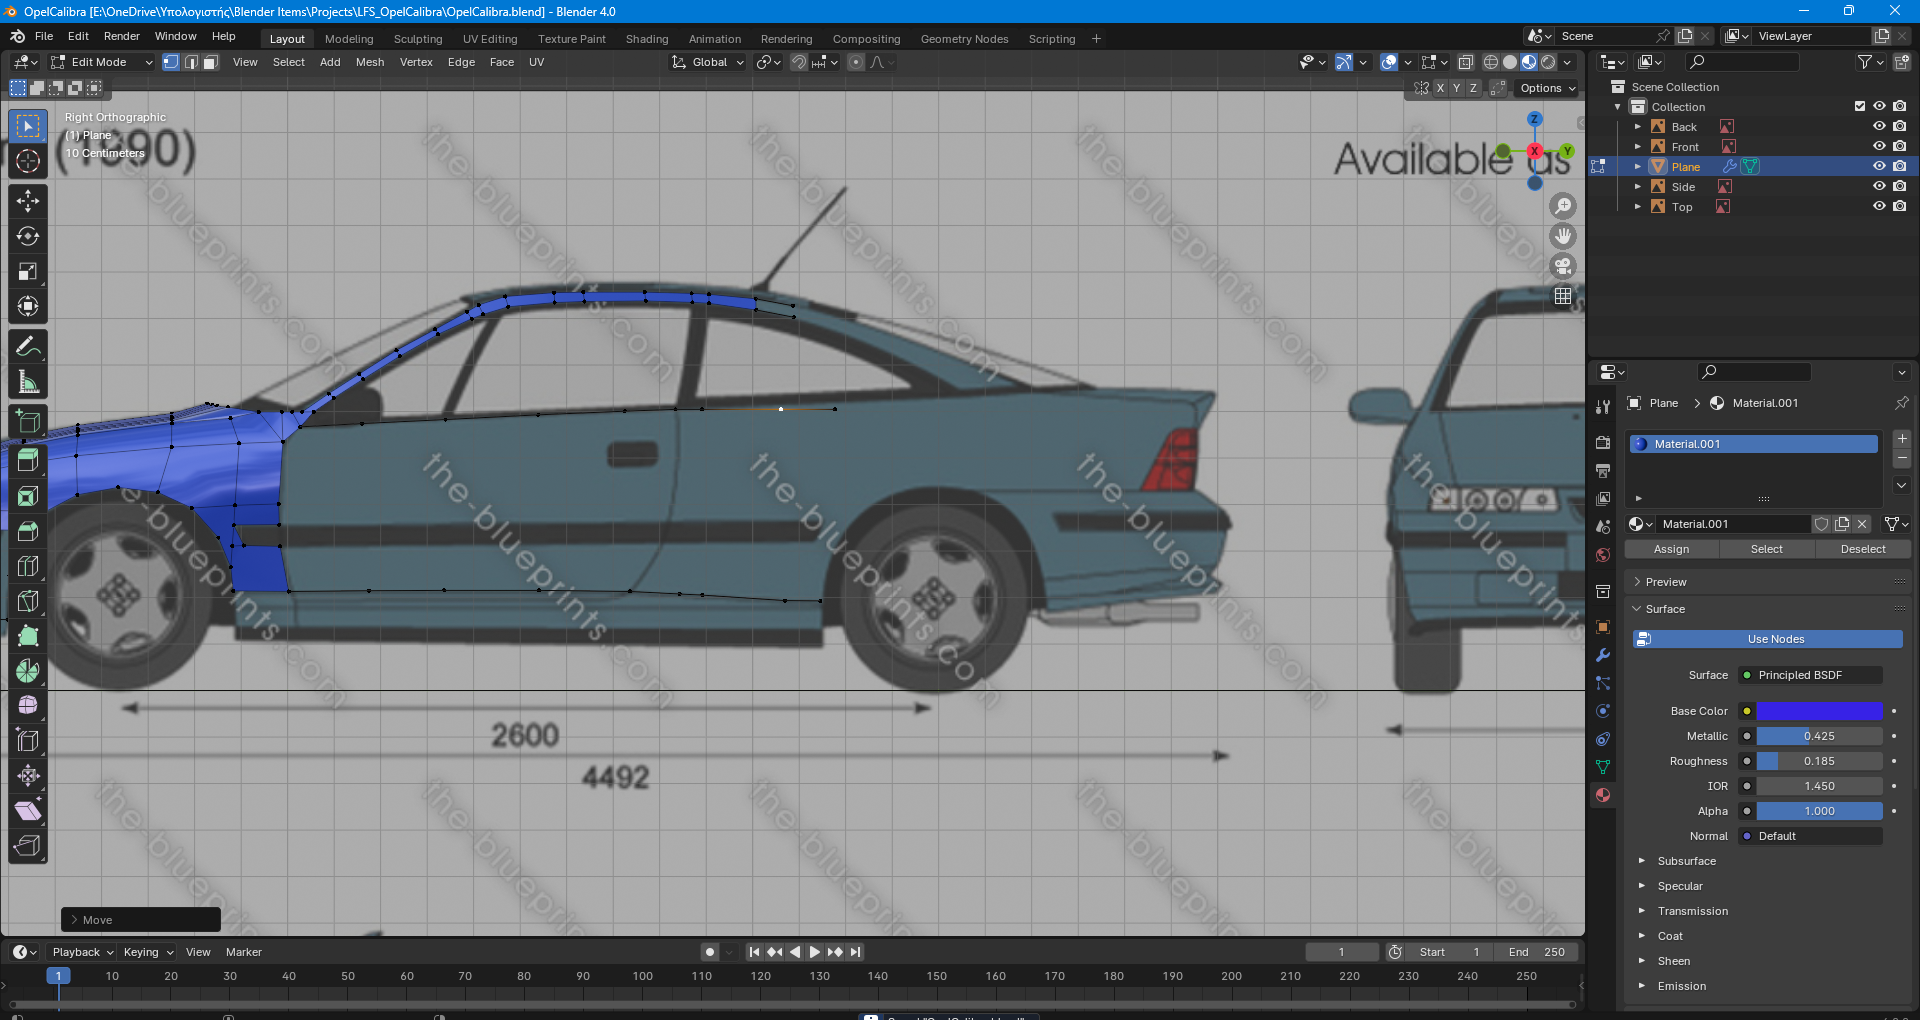Select the Add Cube tool
The height and width of the screenshot is (1020, 1920).
[x=28, y=421]
